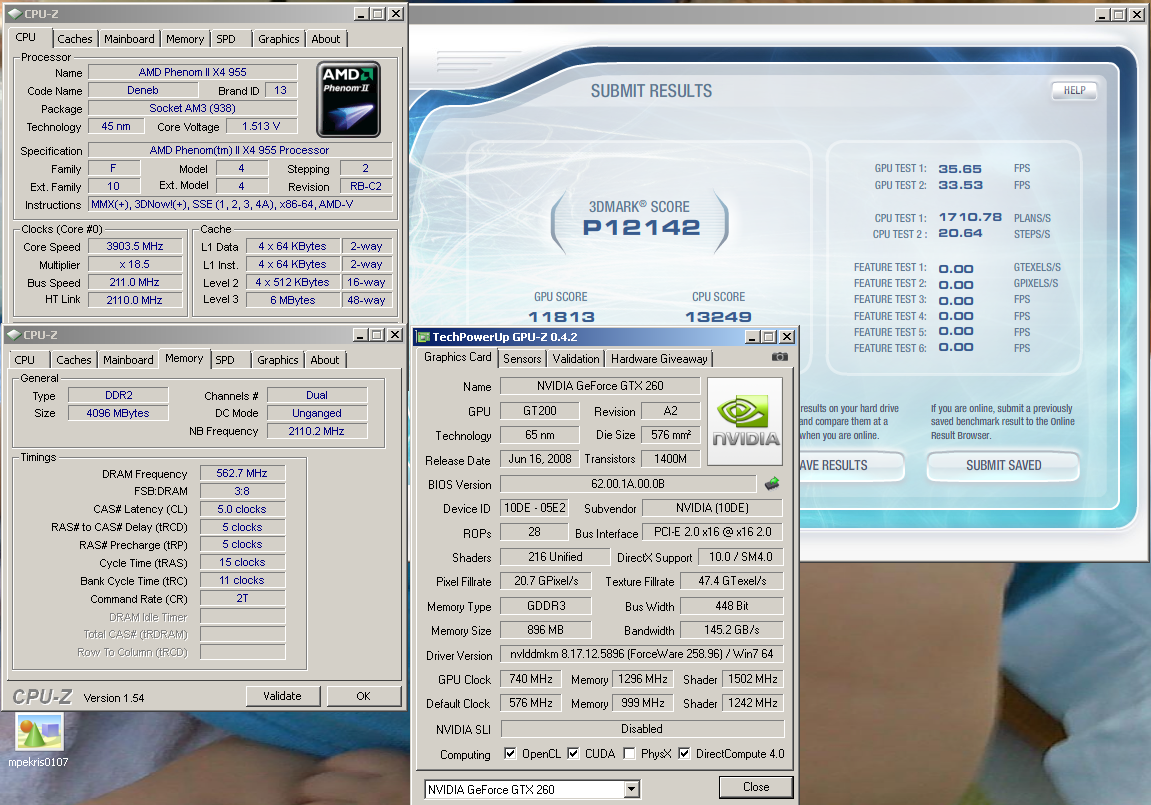Viewport: 1151px width, 805px height.
Task: Click the CPU score value 13249
Action: pos(718,317)
